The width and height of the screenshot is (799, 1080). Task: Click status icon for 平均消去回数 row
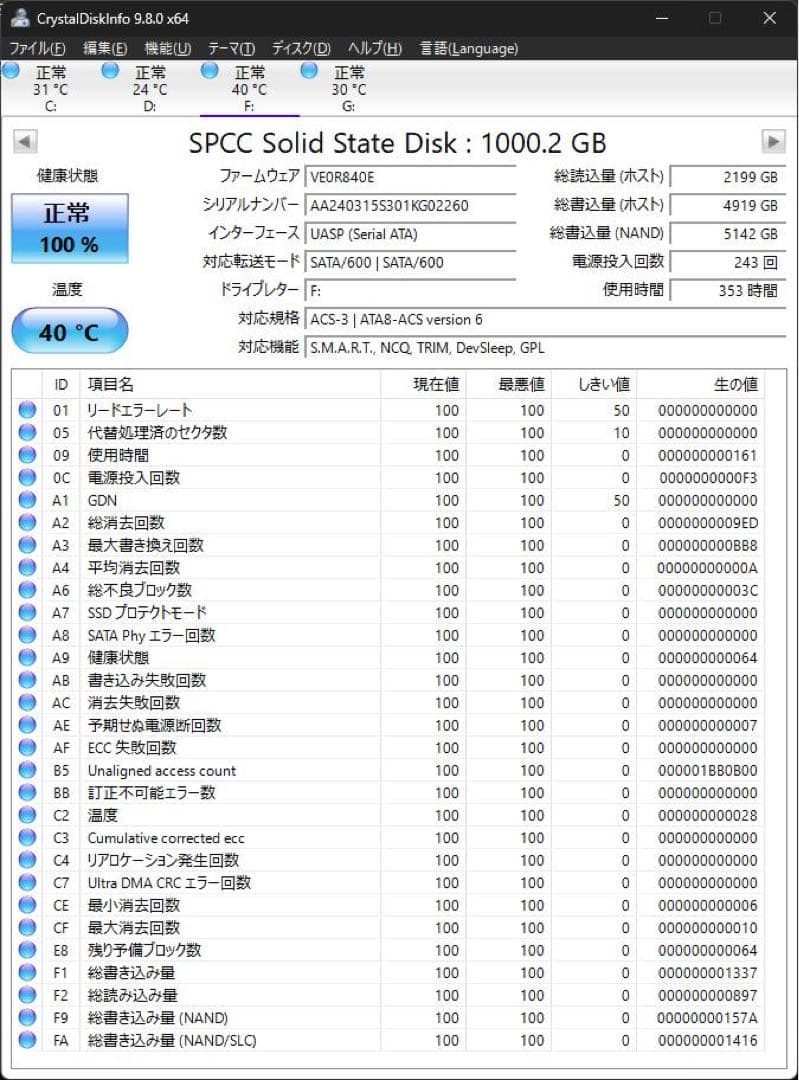(28, 568)
